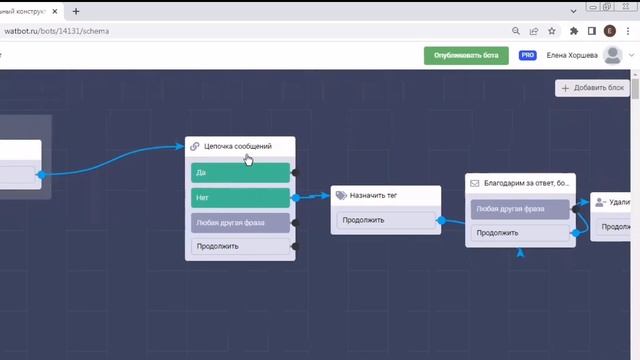Click Продолжить in Цепочка сообщений block
The image size is (640, 360).
tap(240, 246)
